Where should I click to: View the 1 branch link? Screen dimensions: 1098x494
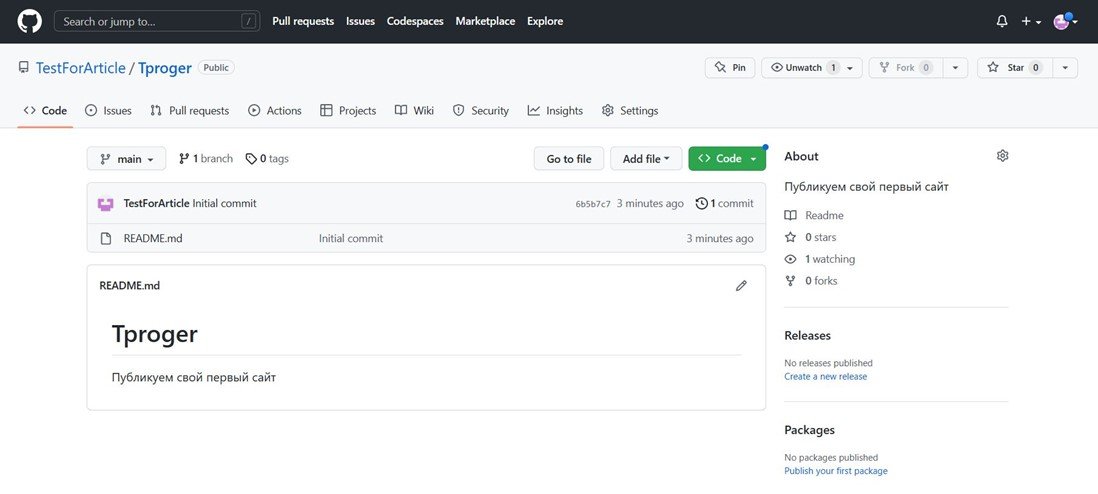click(206, 159)
